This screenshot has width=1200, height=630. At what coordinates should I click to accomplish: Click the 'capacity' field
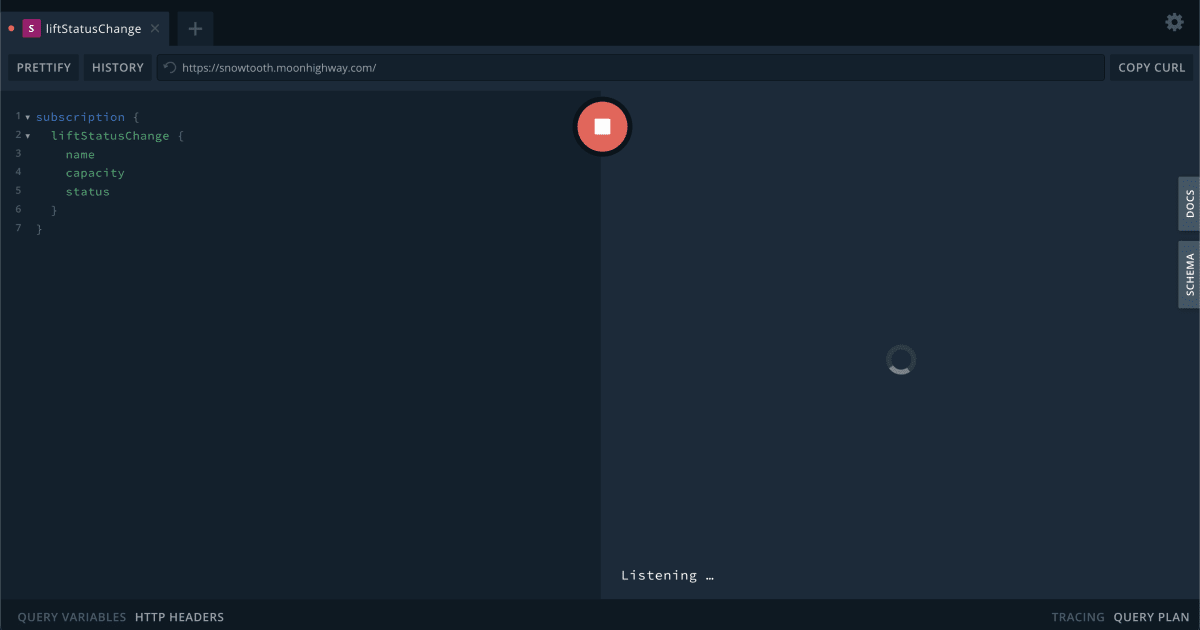point(95,173)
